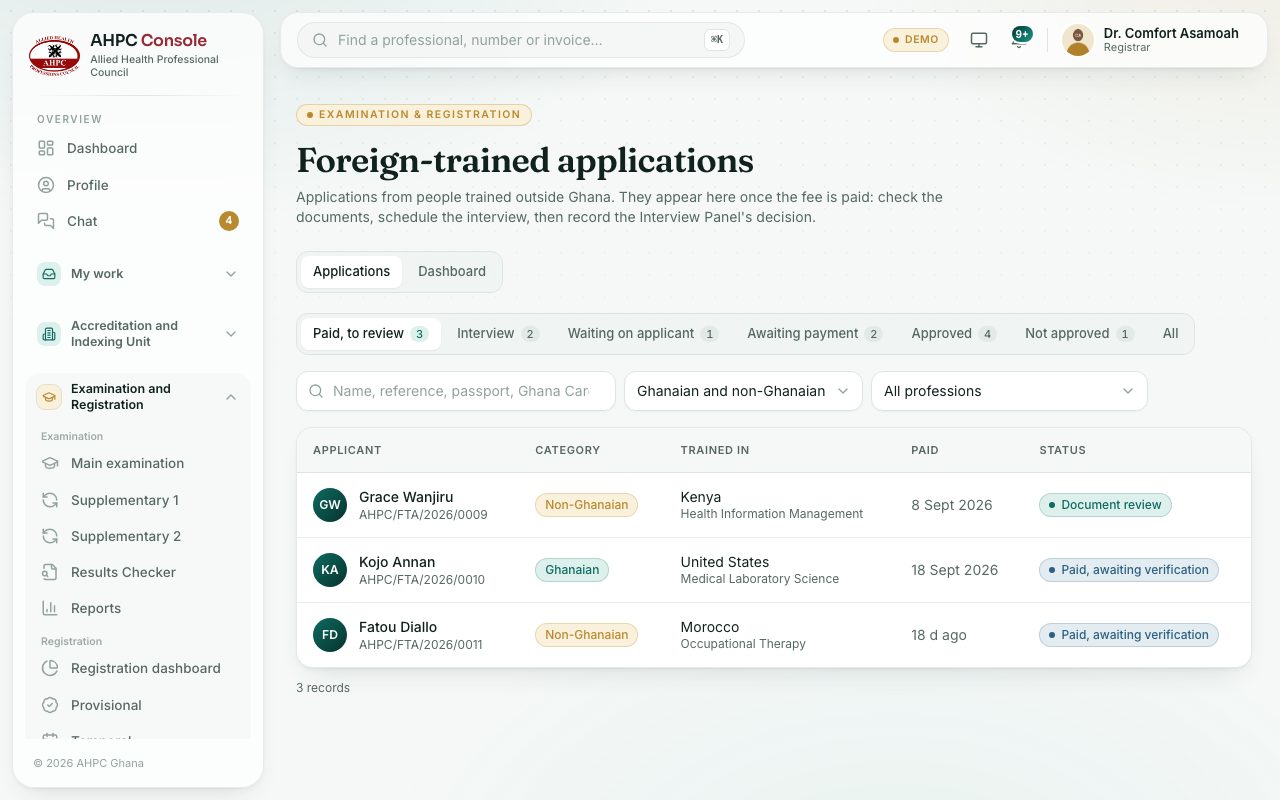
Task: Click the DEMO badge in the top bar
Action: (x=915, y=40)
